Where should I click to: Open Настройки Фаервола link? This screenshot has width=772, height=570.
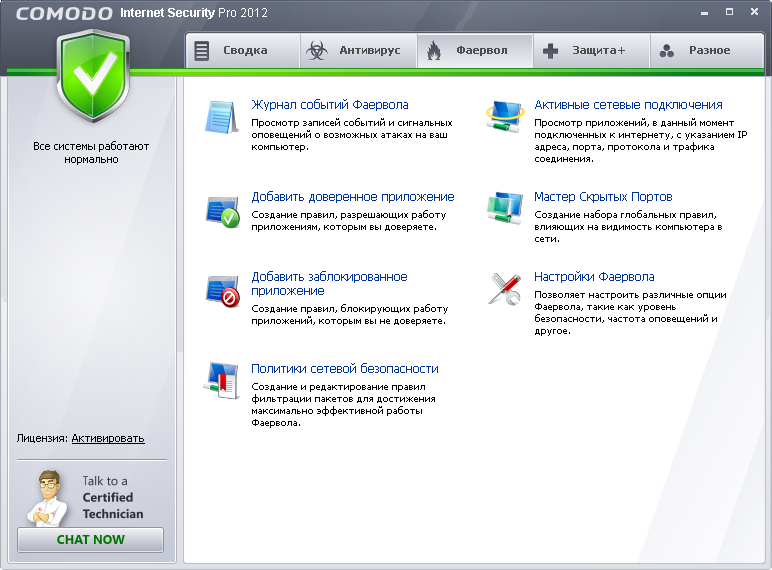[594, 277]
